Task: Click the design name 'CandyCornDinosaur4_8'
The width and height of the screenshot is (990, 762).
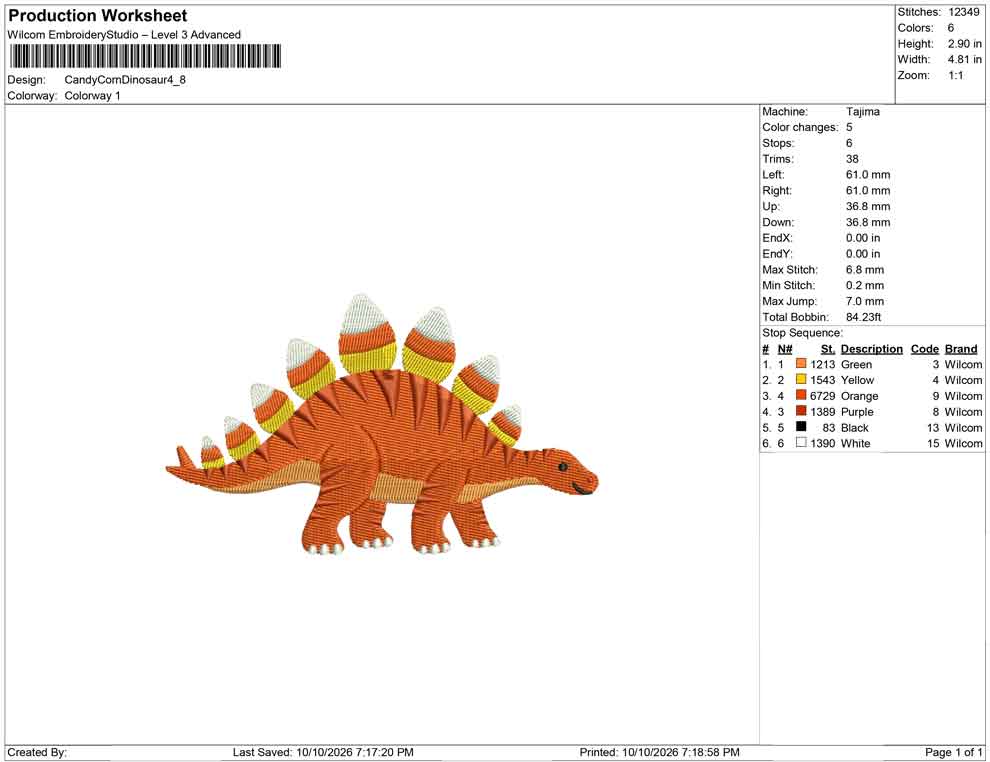Action: (125, 80)
